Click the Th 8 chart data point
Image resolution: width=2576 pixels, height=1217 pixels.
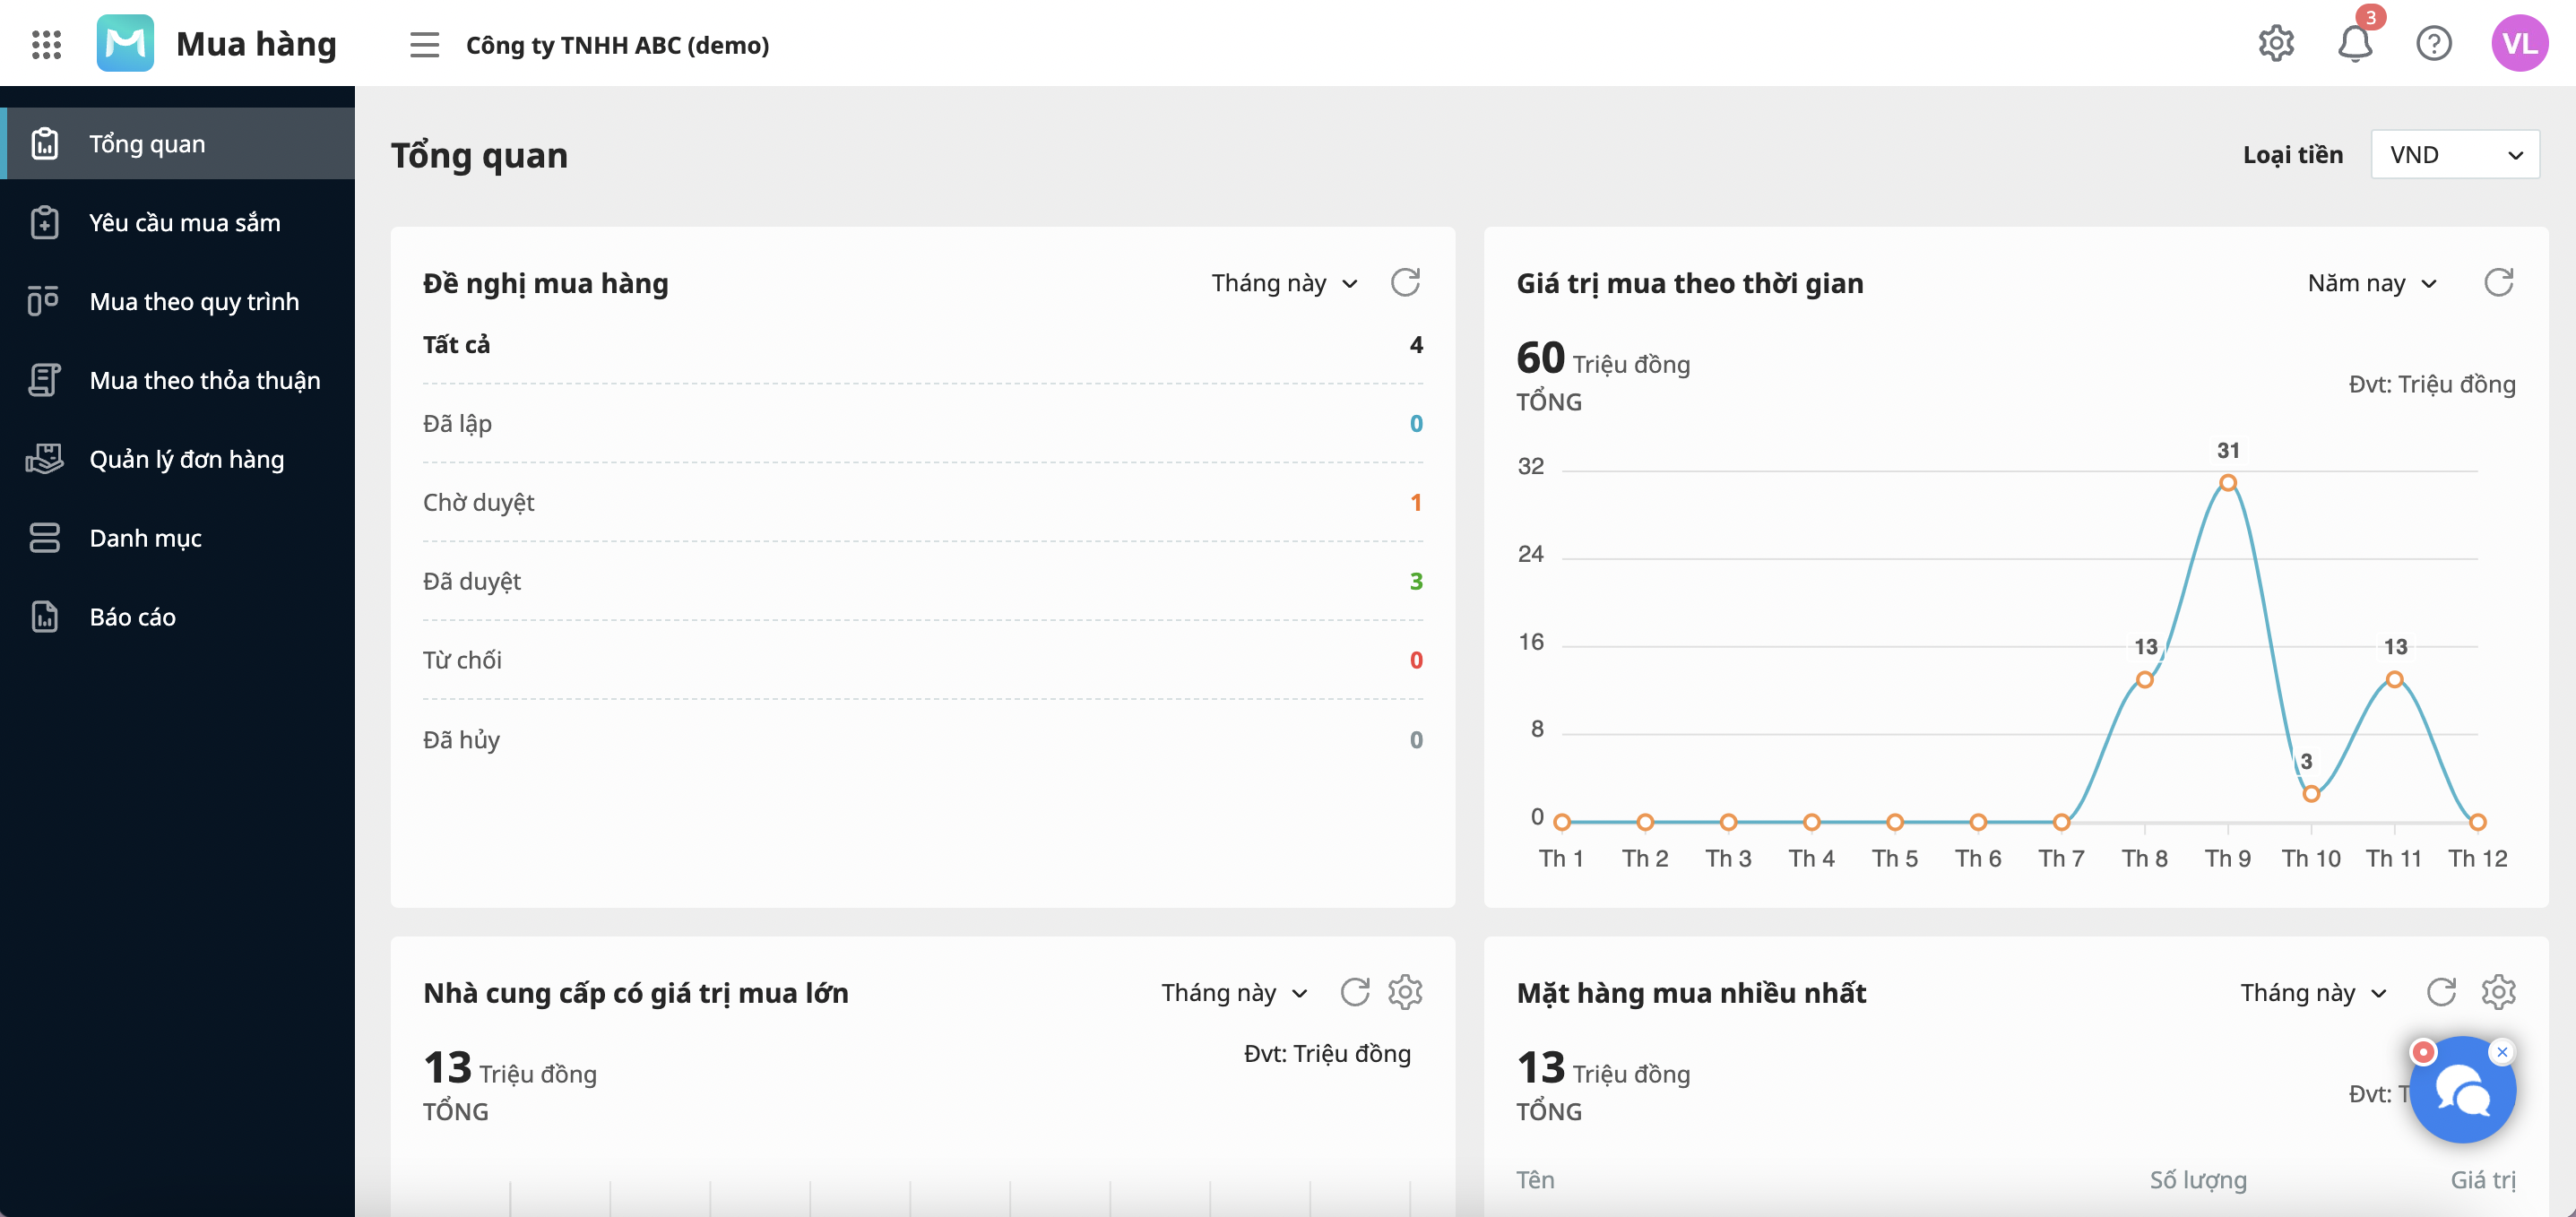(x=2144, y=680)
